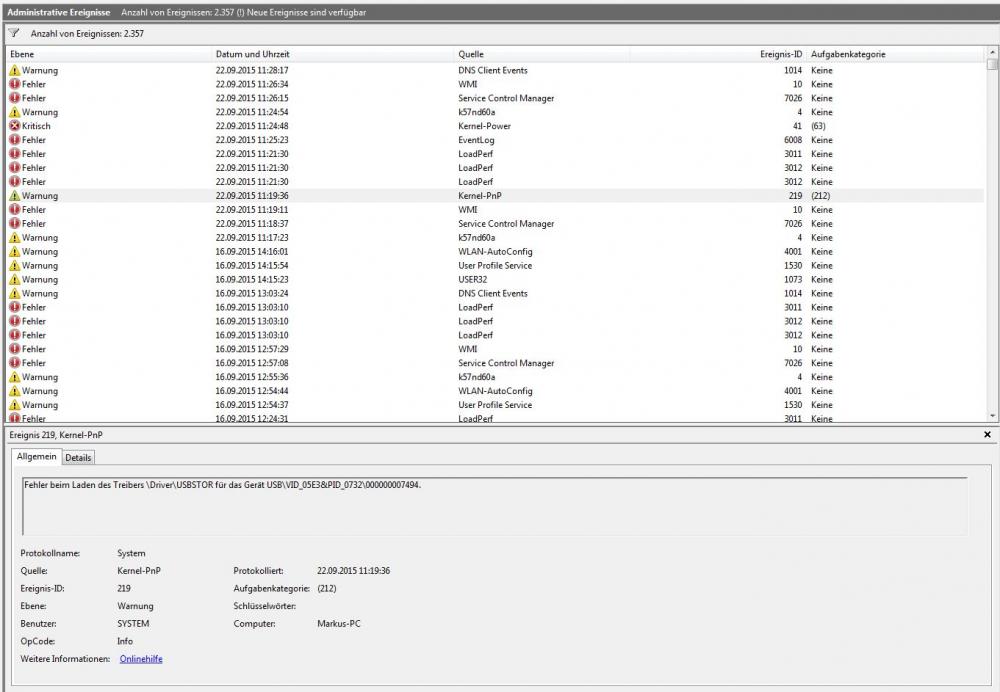Image resolution: width=1000 pixels, height=692 pixels.
Task: Click error icon of WMI event at 11:26:34
Action: point(14,85)
